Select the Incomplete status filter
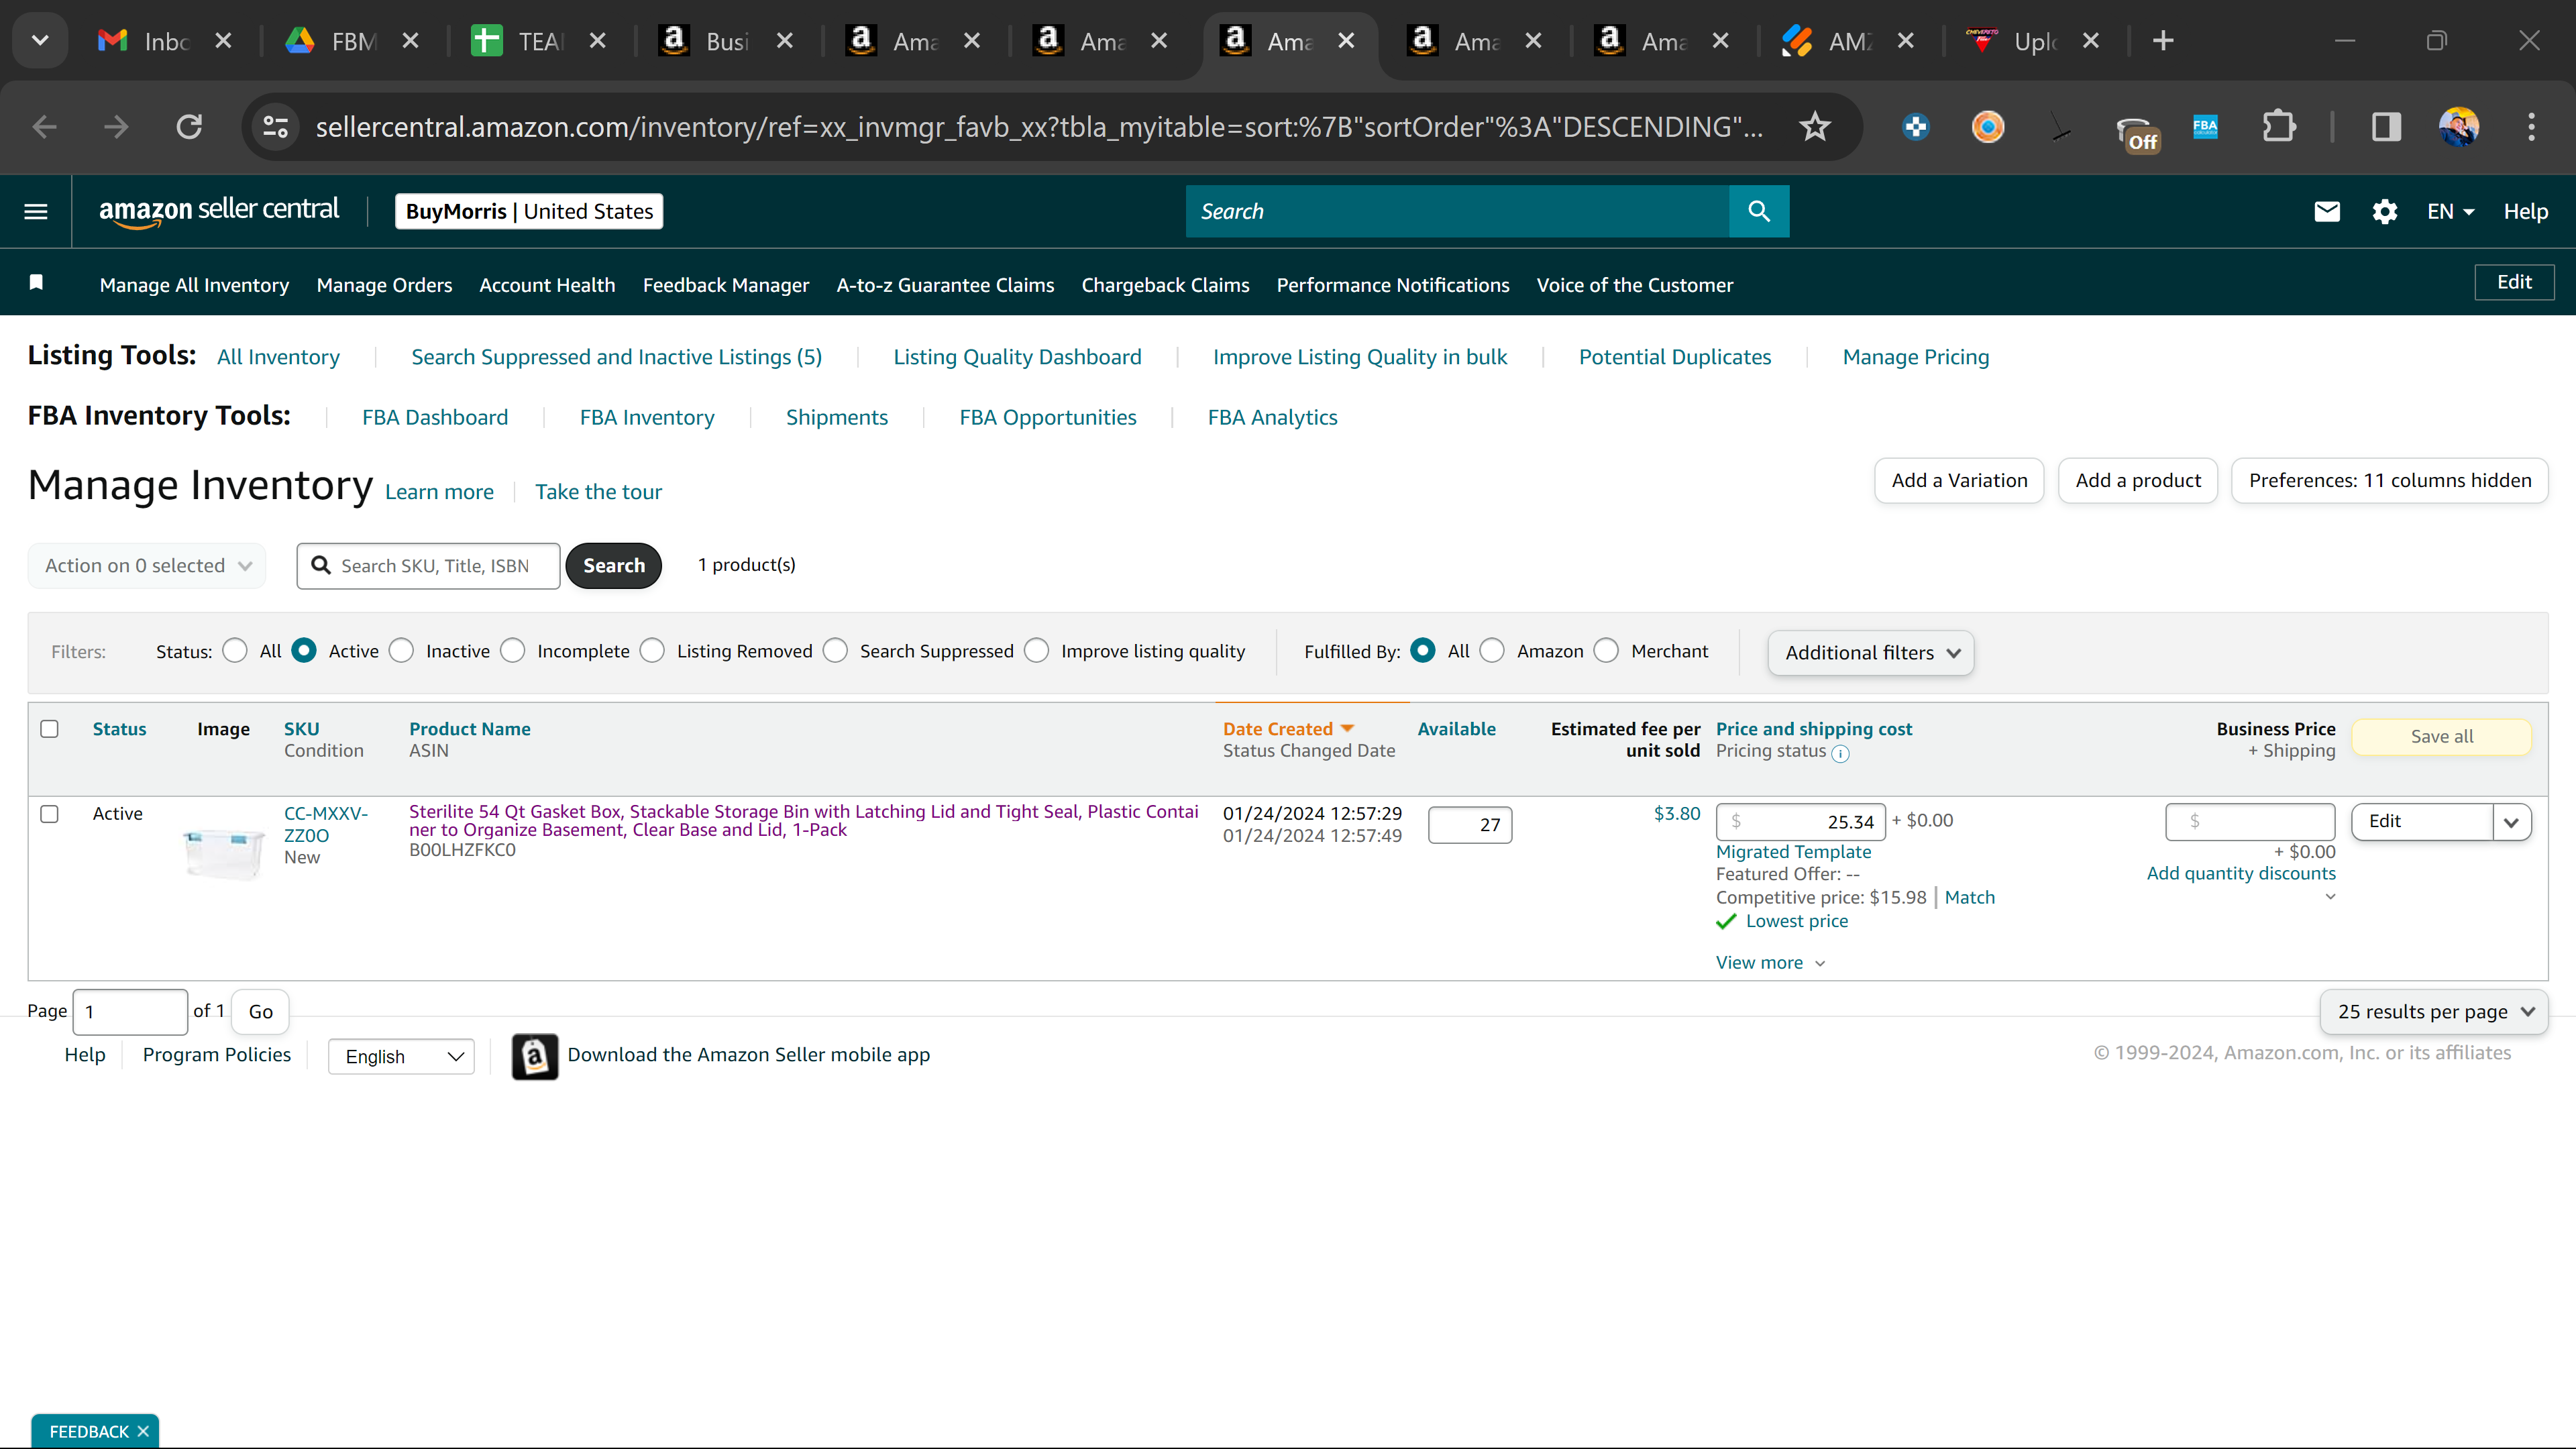 pos(513,651)
